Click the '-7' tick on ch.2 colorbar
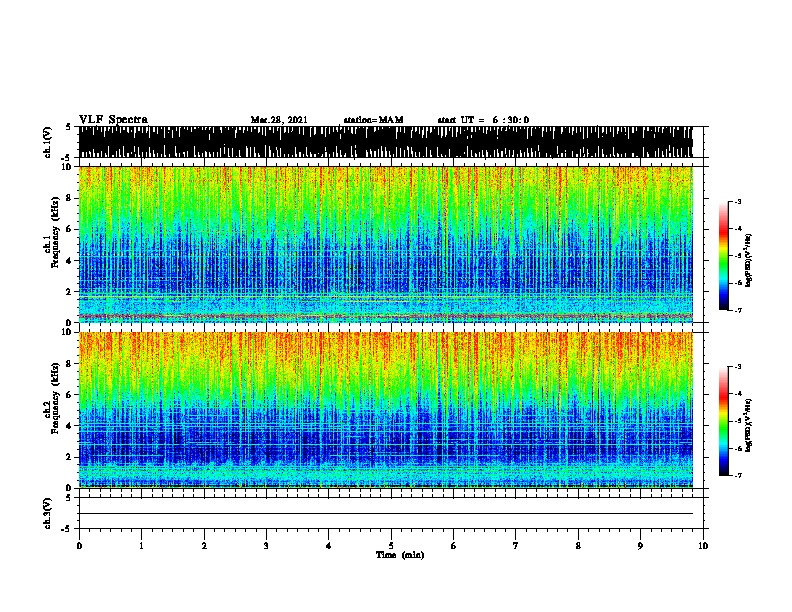This screenshot has height=612, width=792. coord(737,475)
